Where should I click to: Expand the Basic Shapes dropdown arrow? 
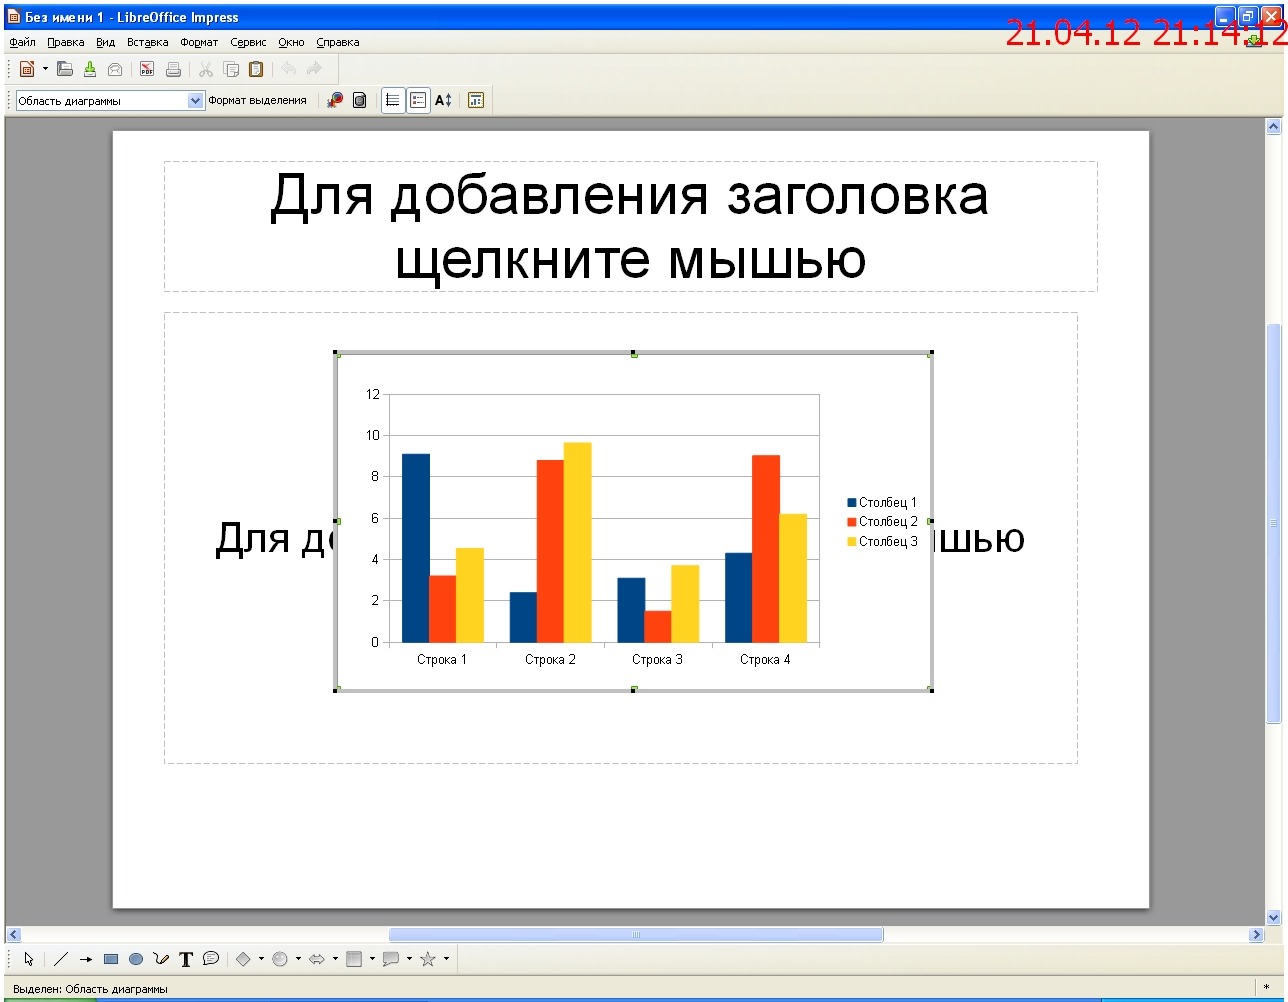(261, 959)
